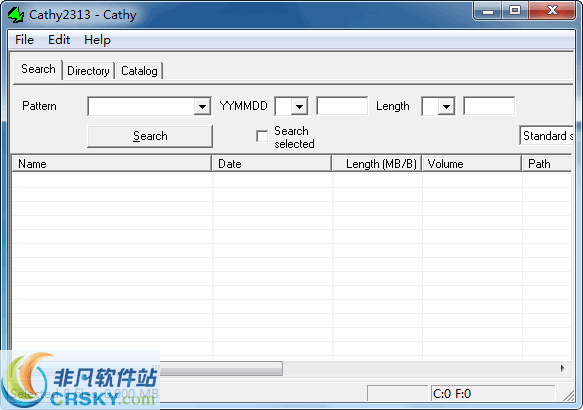Click the resize grip in status bar corner
The width and height of the screenshot is (583, 410).
568,396
